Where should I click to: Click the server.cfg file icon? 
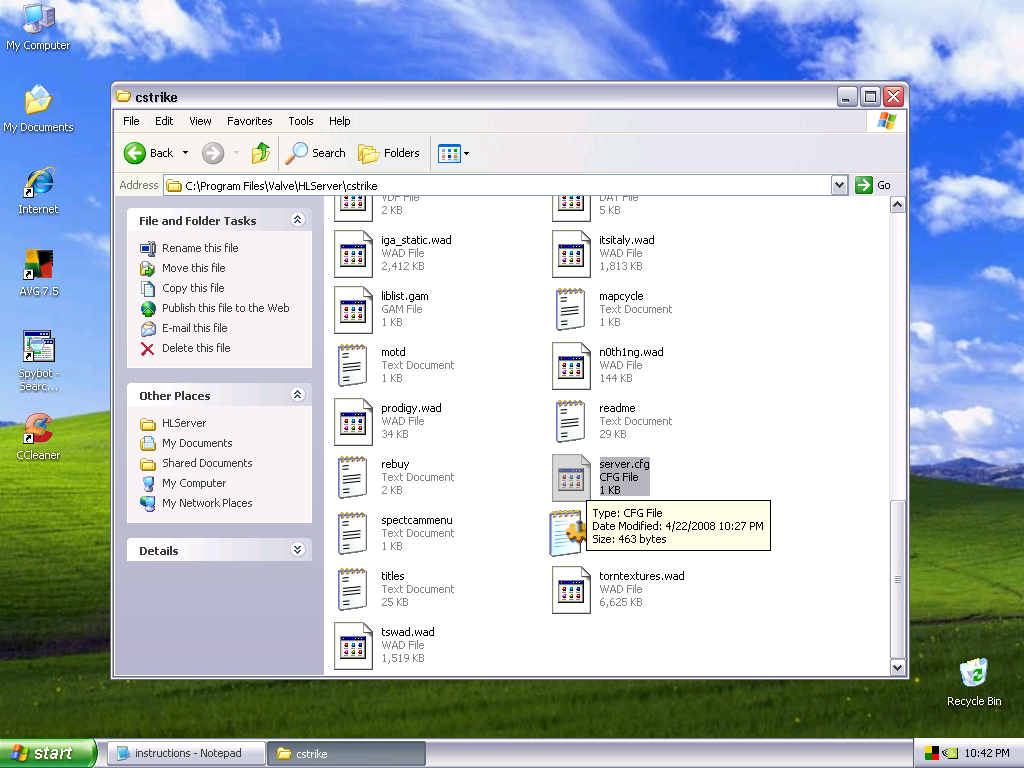tap(571, 478)
